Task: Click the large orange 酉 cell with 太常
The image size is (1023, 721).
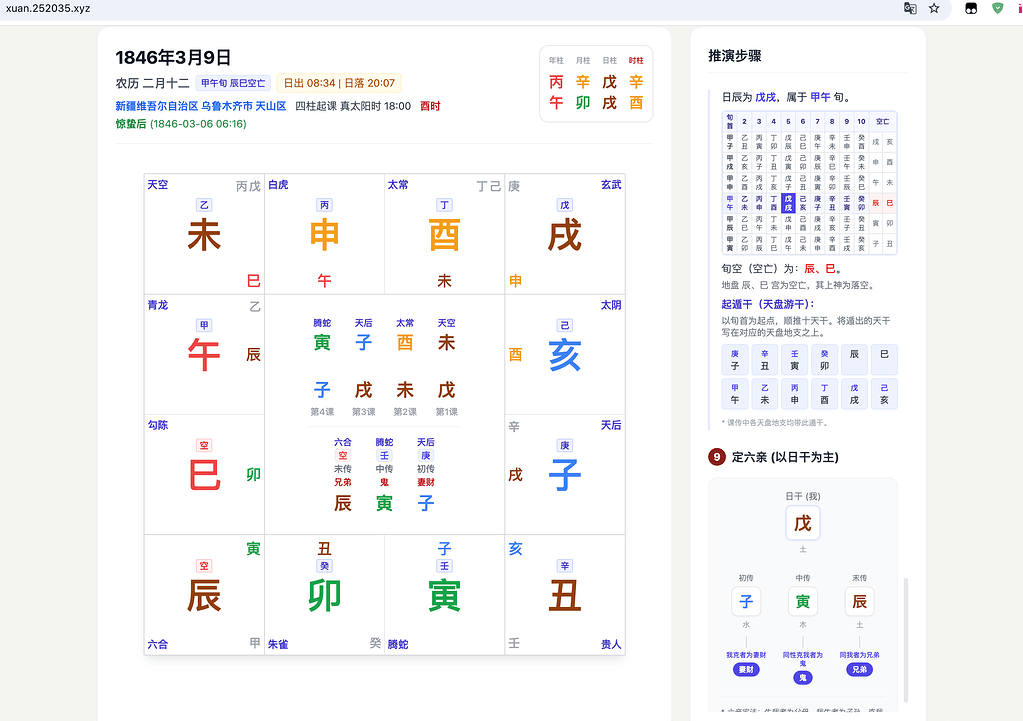Action: [444, 234]
